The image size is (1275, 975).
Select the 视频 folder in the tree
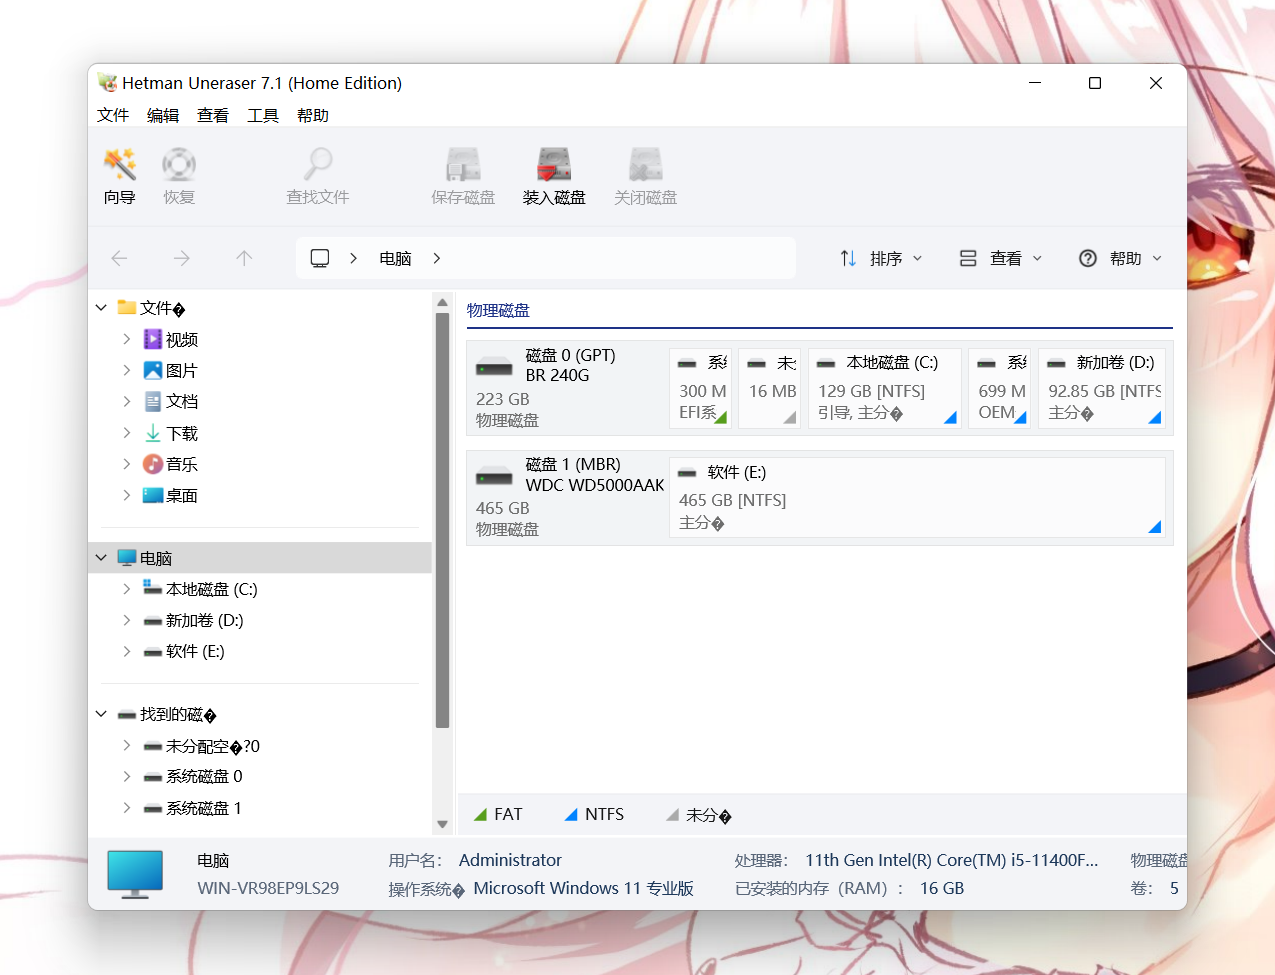171,340
